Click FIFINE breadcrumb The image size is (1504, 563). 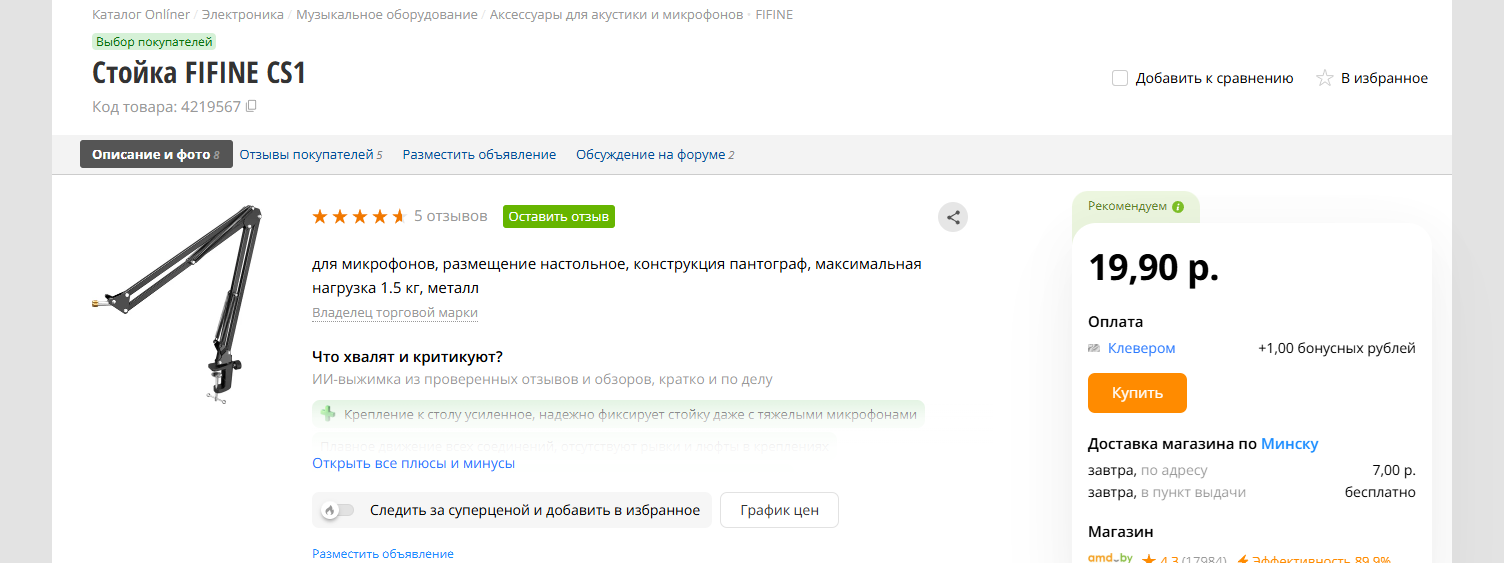click(x=774, y=15)
